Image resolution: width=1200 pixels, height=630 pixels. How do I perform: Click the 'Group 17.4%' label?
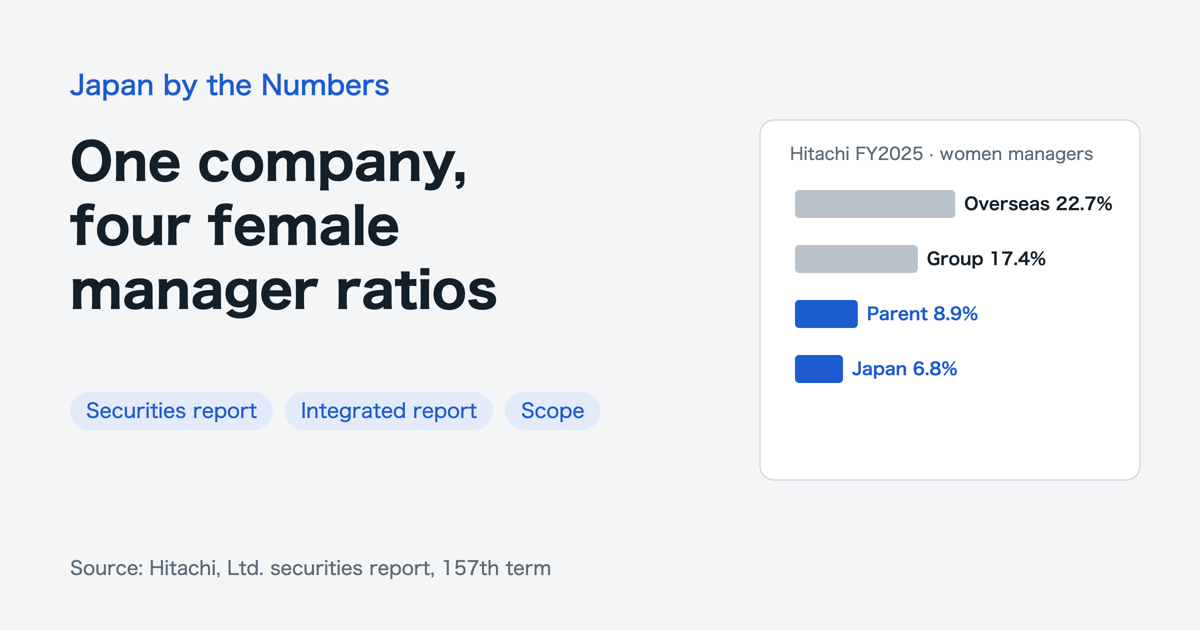(986, 259)
